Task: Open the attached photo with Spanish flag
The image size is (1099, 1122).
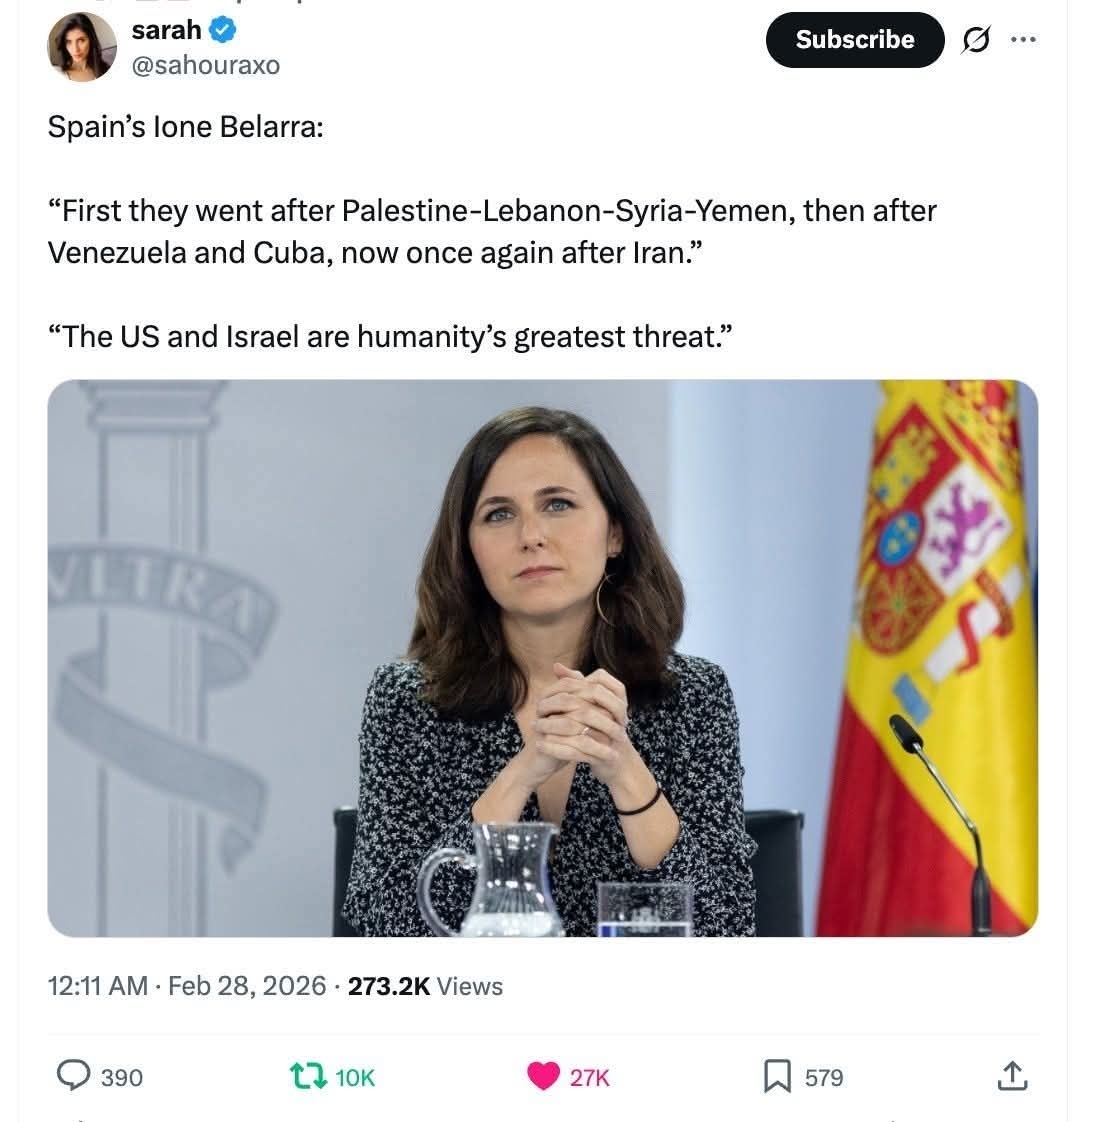Action: 542,658
